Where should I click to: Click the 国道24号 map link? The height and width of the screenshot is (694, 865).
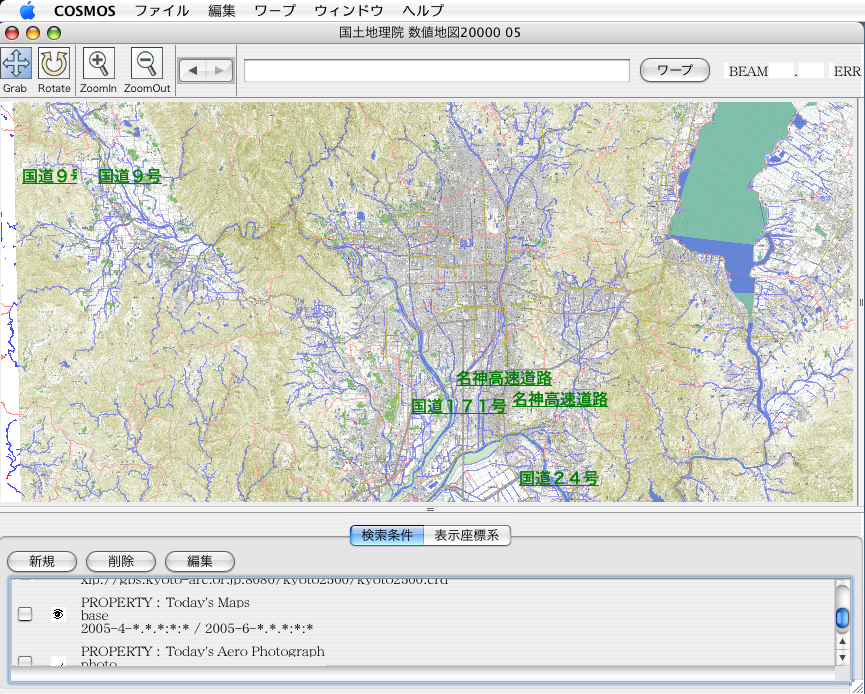559,478
